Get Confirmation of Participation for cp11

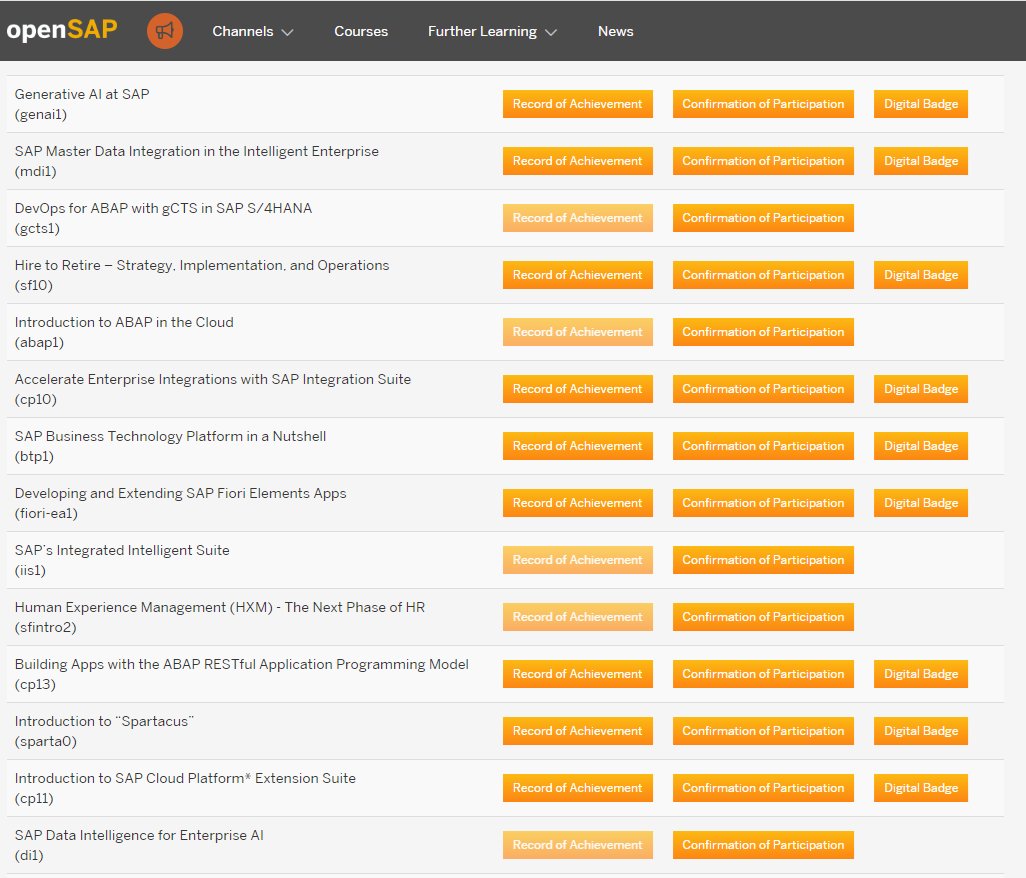(763, 787)
